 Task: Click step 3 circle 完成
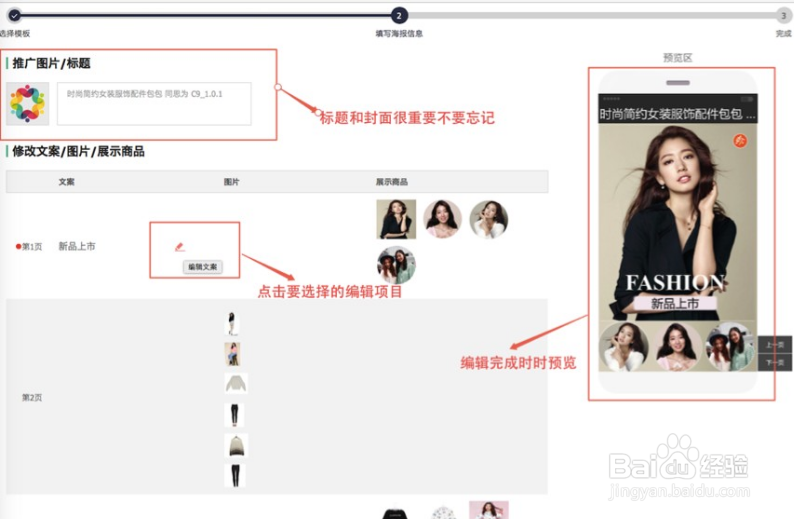click(783, 16)
